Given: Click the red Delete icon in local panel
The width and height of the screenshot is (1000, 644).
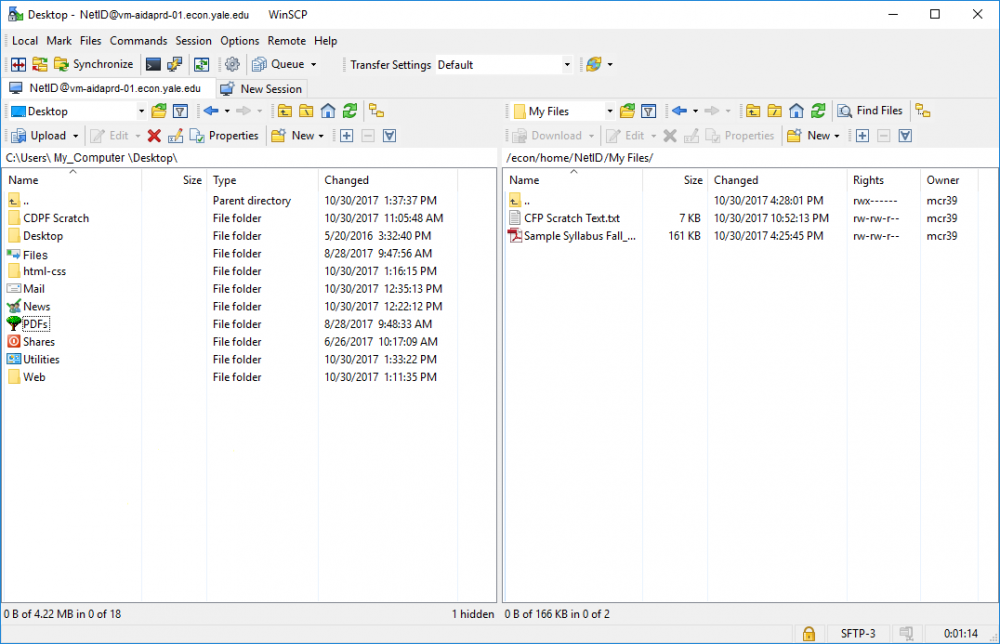Looking at the screenshot, I should click(x=154, y=136).
